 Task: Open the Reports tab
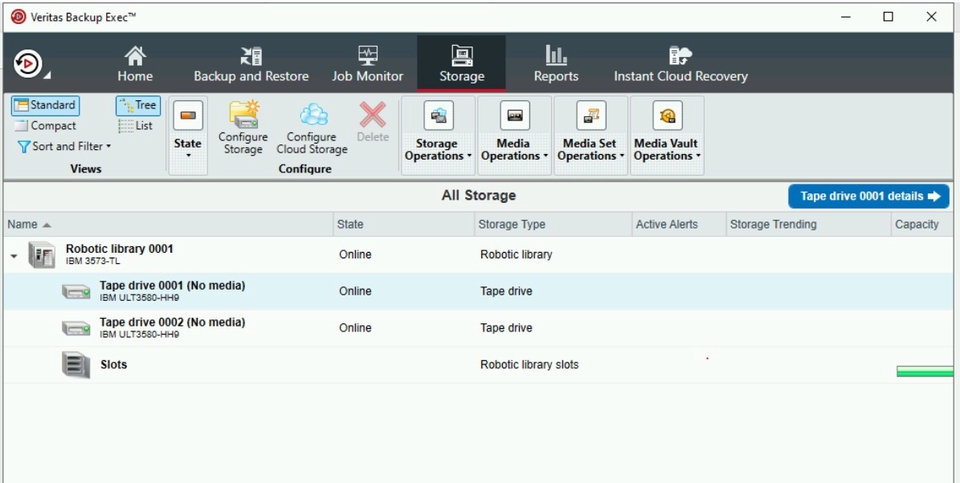pyautogui.click(x=556, y=64)
